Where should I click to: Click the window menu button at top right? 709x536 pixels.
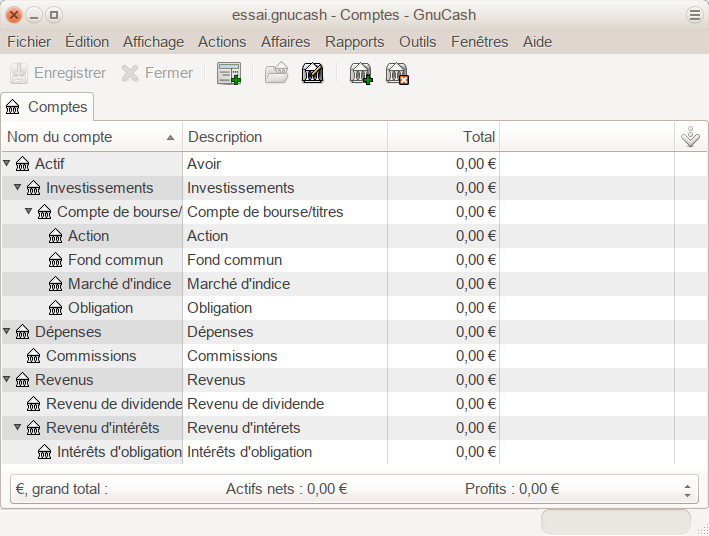coord(695,14)
